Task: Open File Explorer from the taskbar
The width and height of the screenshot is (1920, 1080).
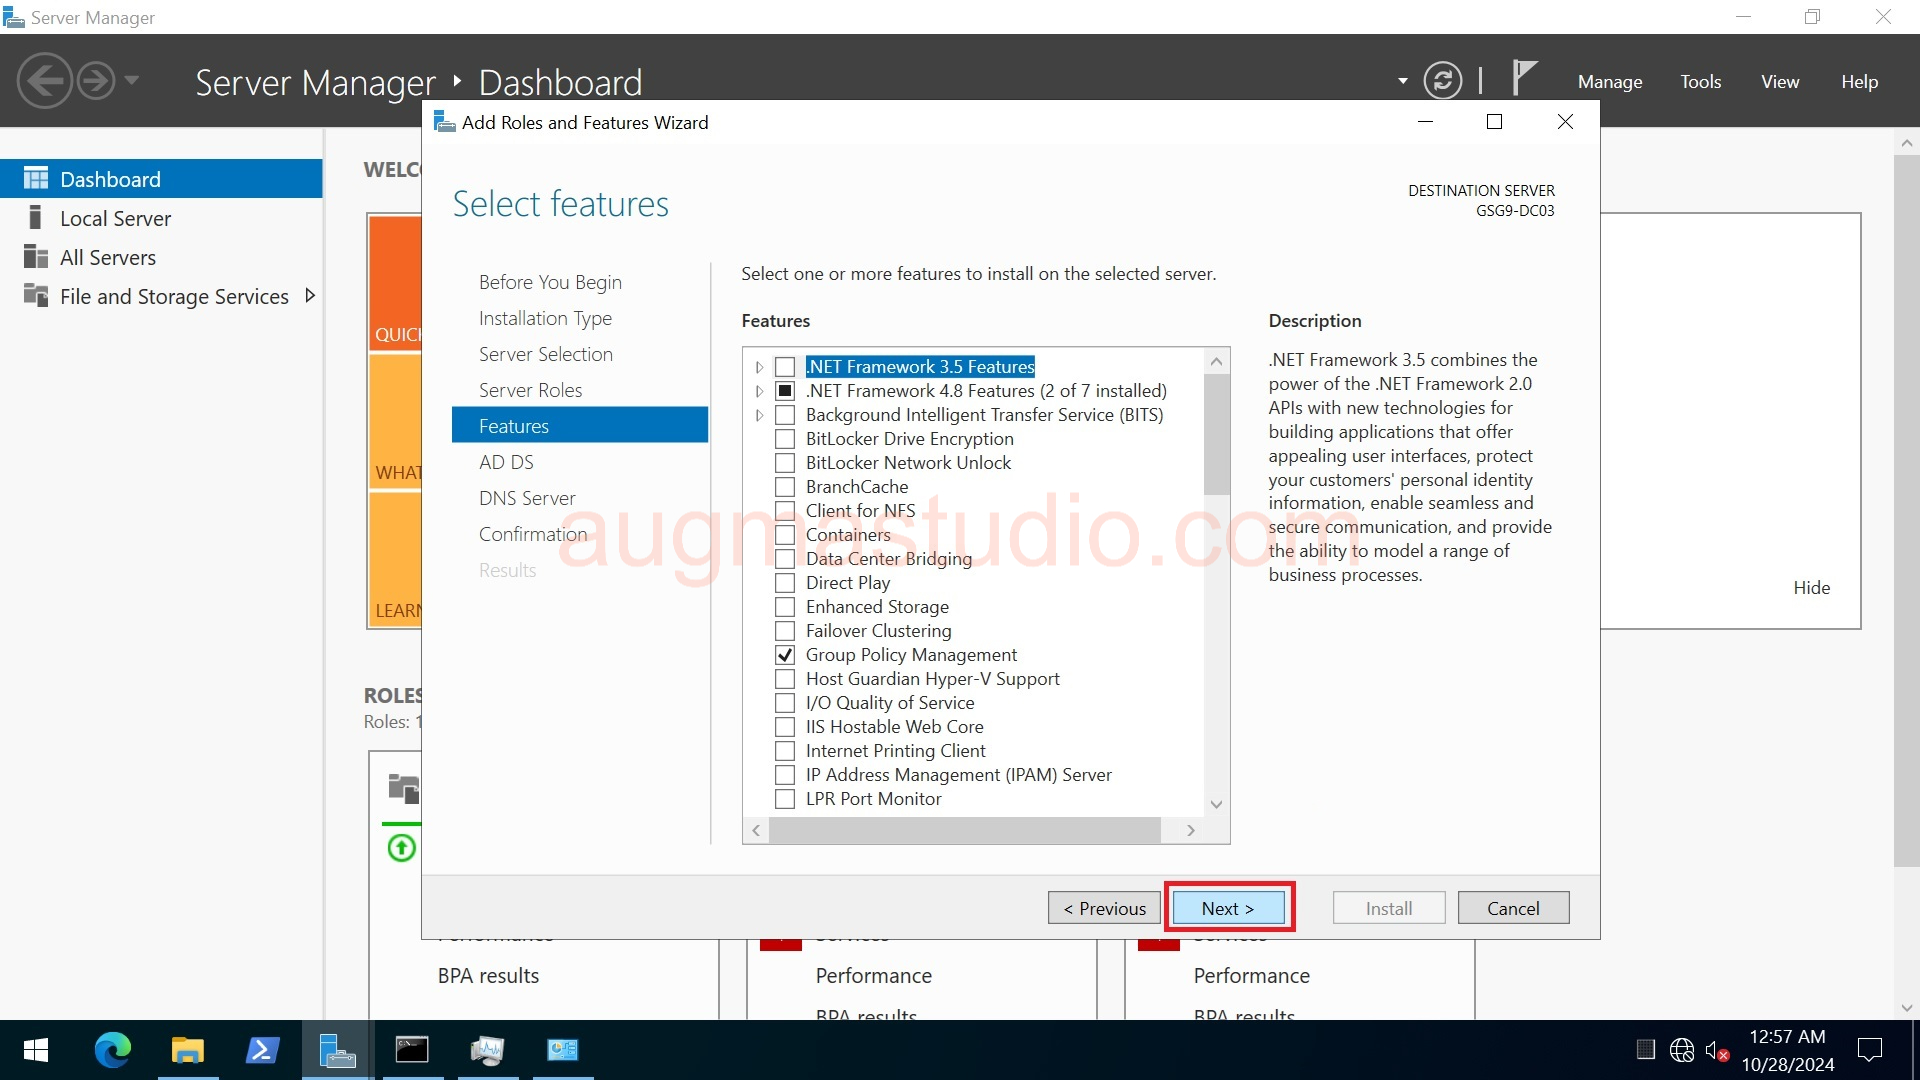Action: click(x=187, y=1050)
